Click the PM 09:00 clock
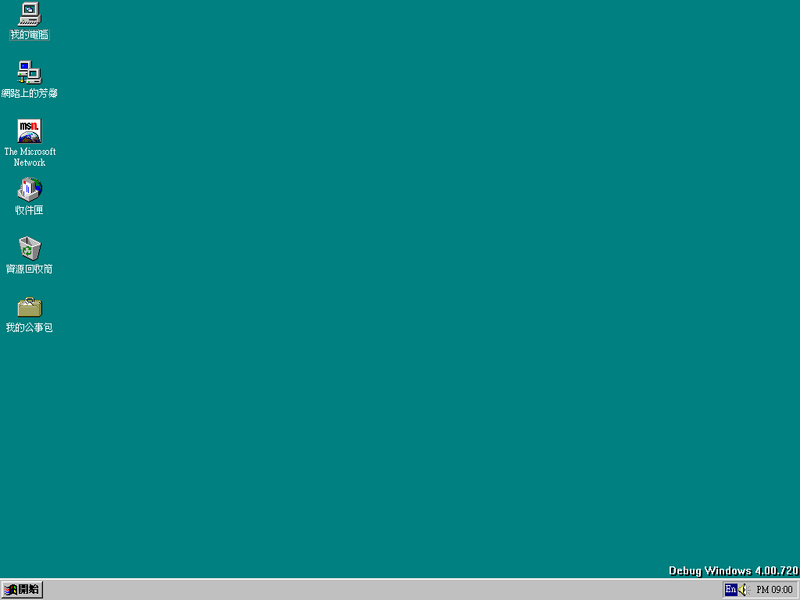Screen dimensions: 800x600 coord(774,590)
